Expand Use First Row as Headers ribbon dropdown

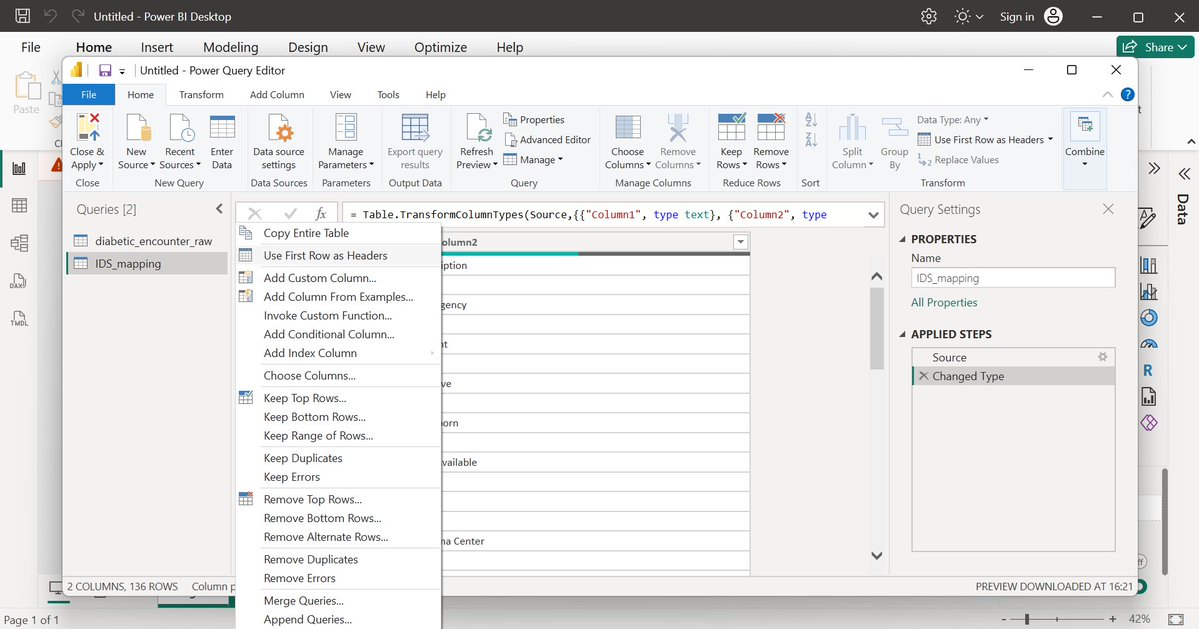(1050, 140)
